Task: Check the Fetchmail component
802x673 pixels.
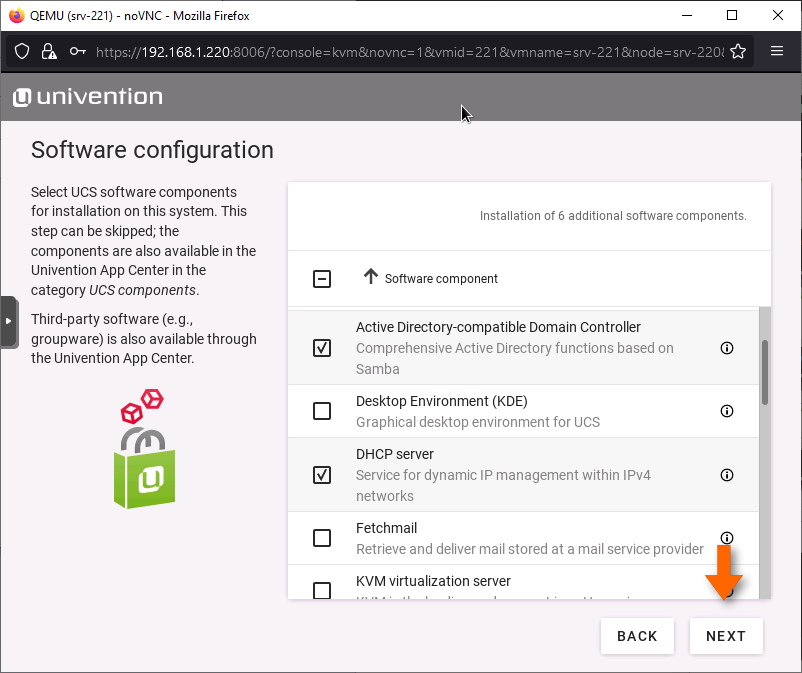Action: pos(322,538)
